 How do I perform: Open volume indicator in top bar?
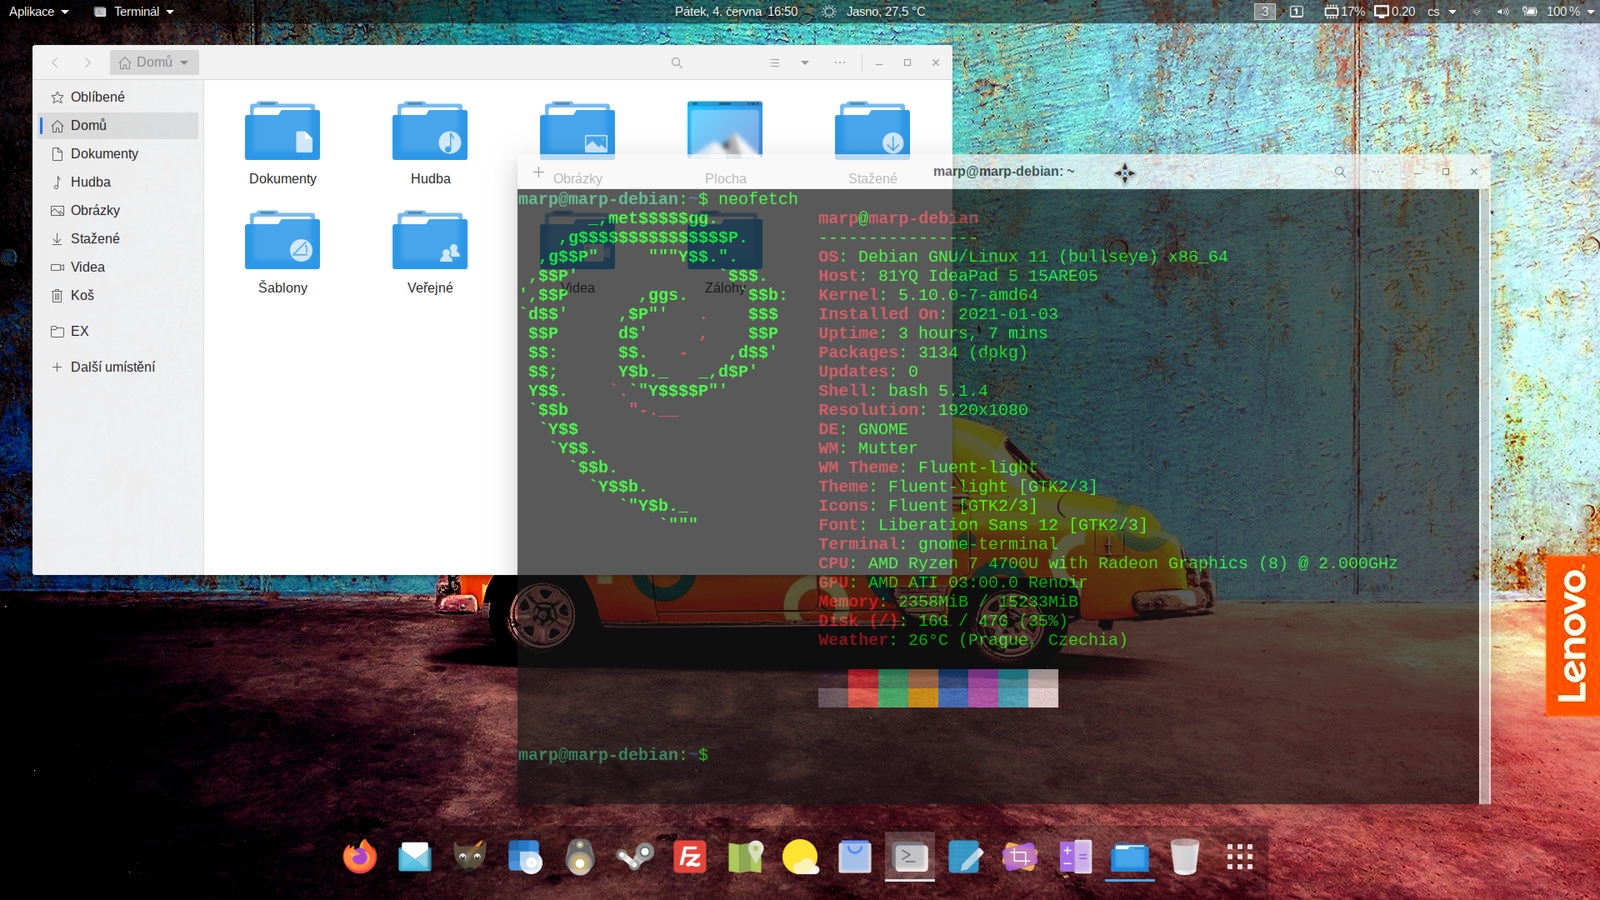[1502, 12]
